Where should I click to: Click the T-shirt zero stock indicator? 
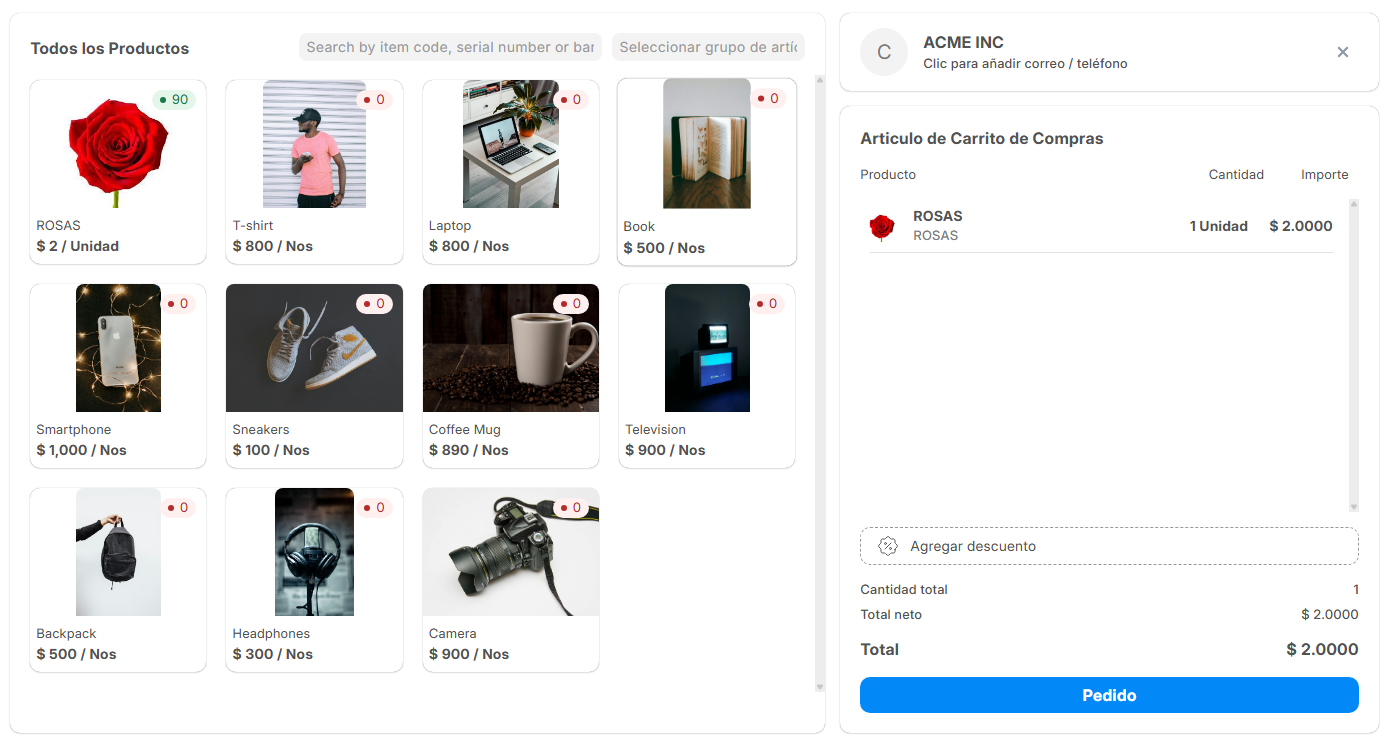click(x=374, y=99)
